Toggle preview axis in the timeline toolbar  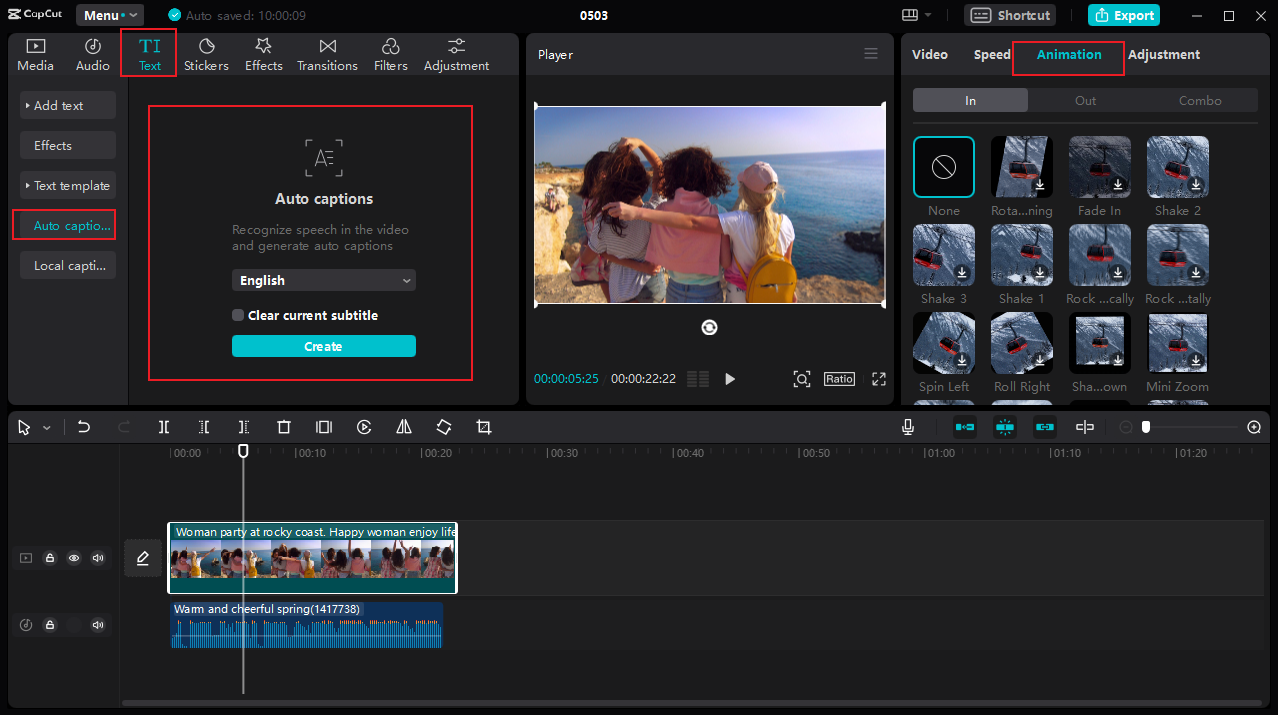coord(1085,427)
